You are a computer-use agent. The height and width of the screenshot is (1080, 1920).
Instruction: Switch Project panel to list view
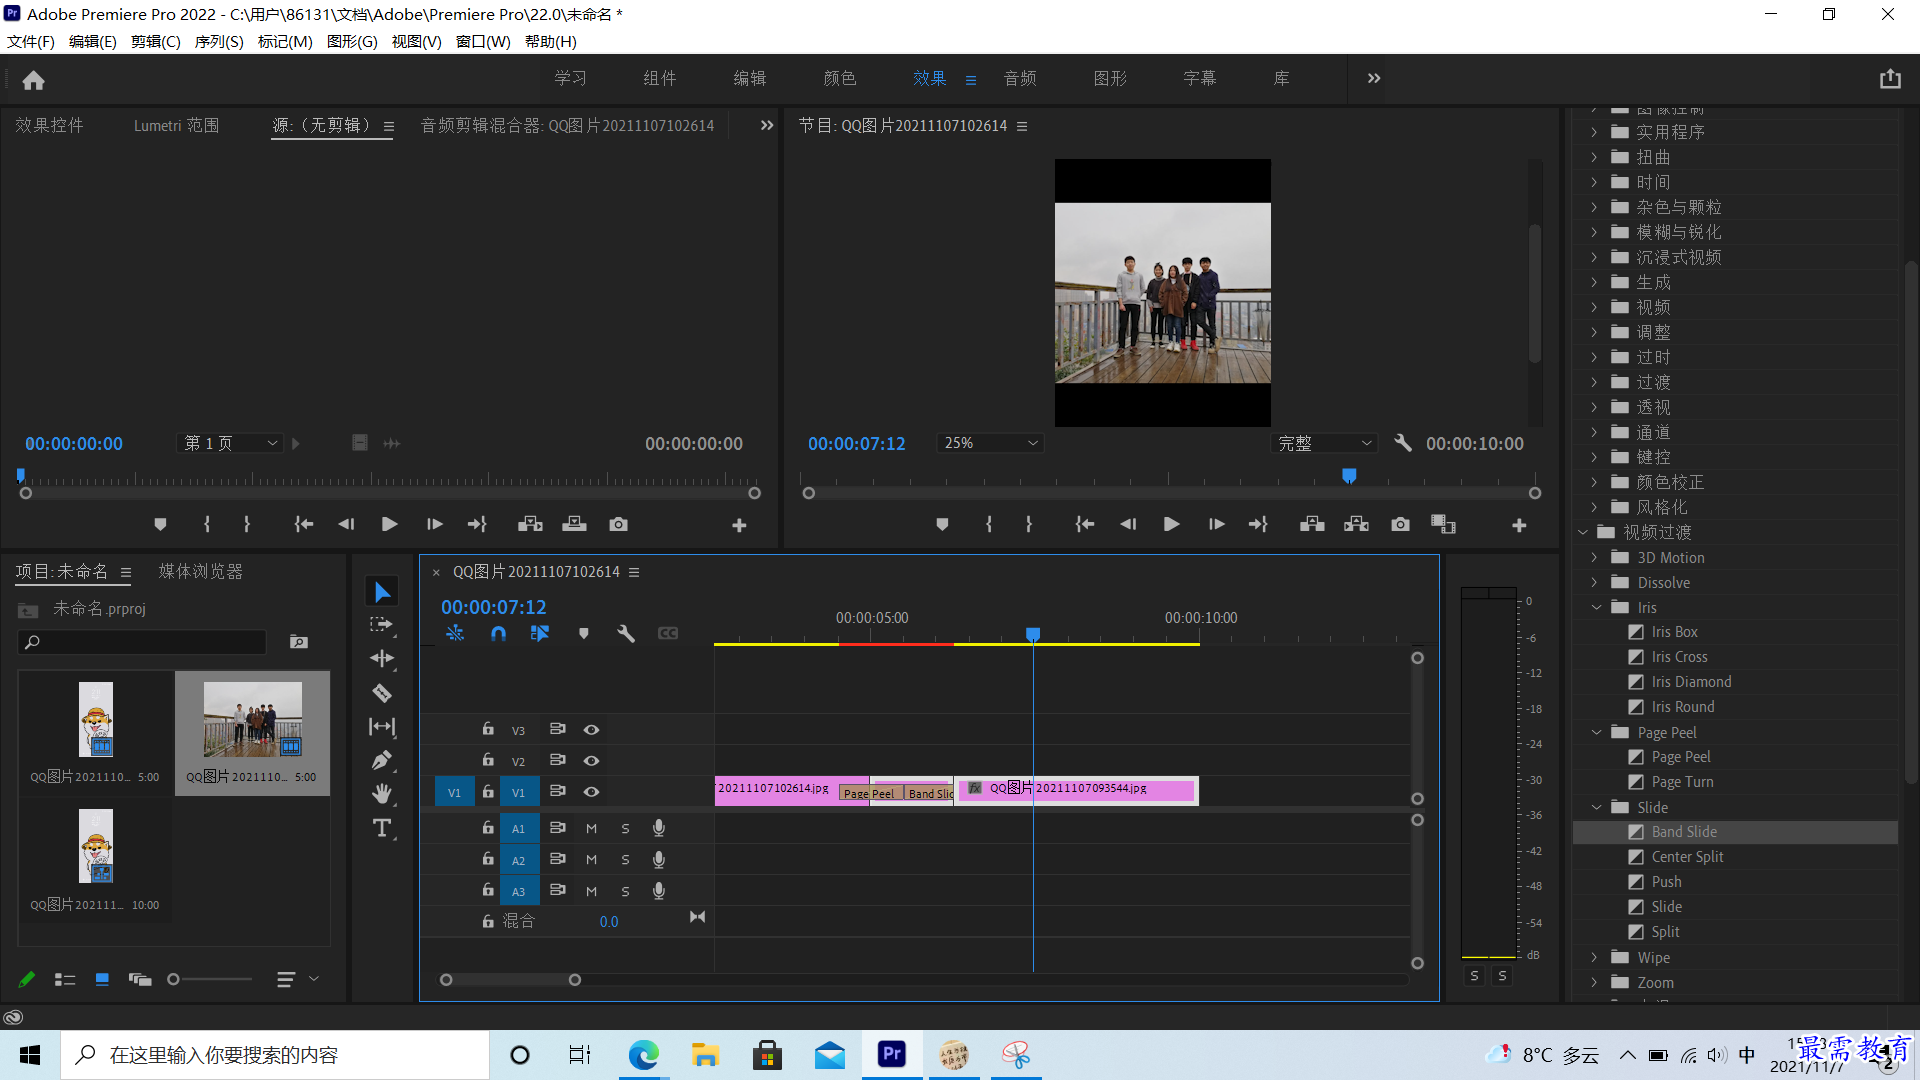coord(65,980)
